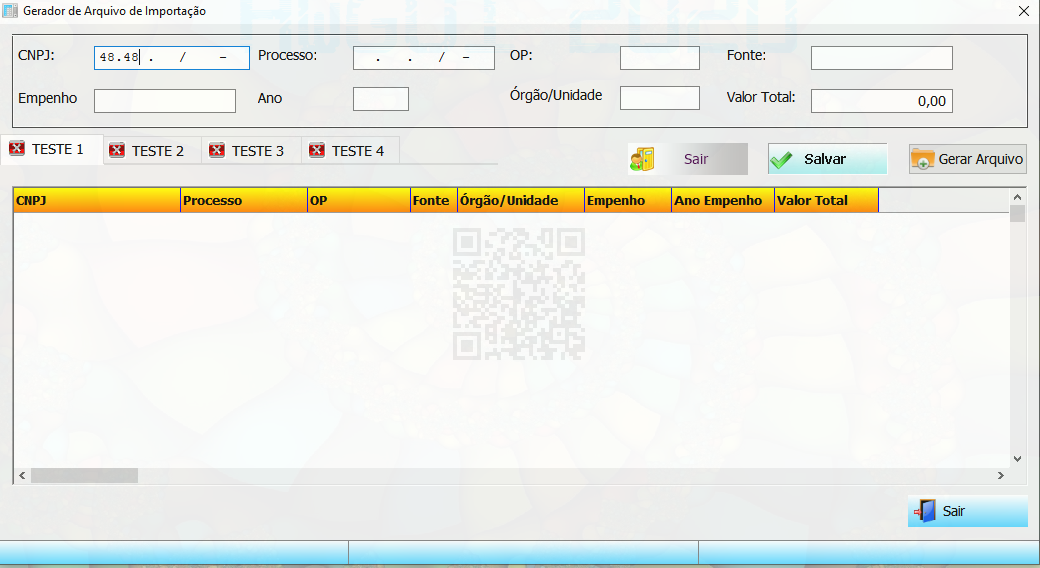Viewport: 1040px width, 568px height.
Task: Select the TESTE 4 tab
Action: click(350, 151)
